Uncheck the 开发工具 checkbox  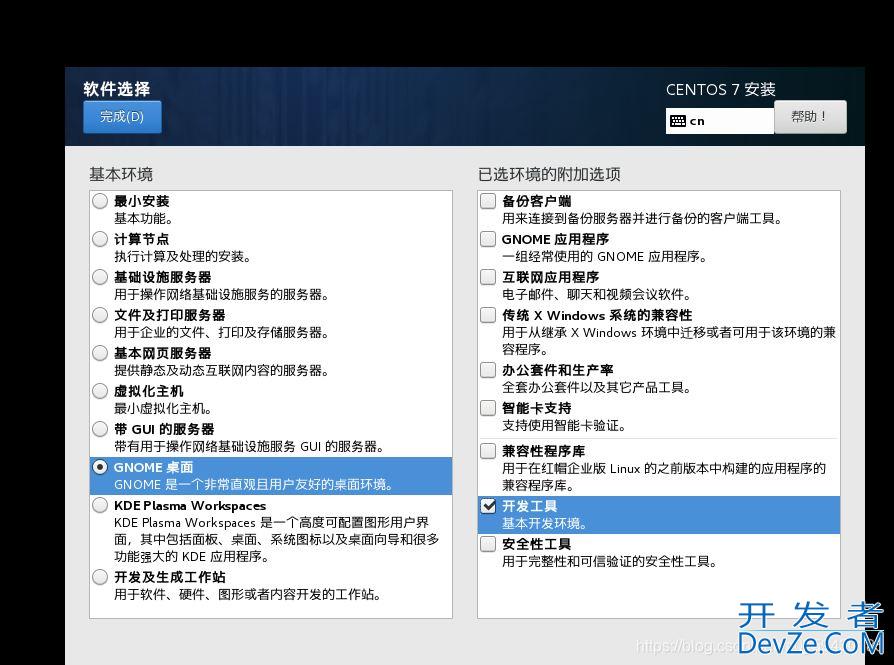pos(488,506)
